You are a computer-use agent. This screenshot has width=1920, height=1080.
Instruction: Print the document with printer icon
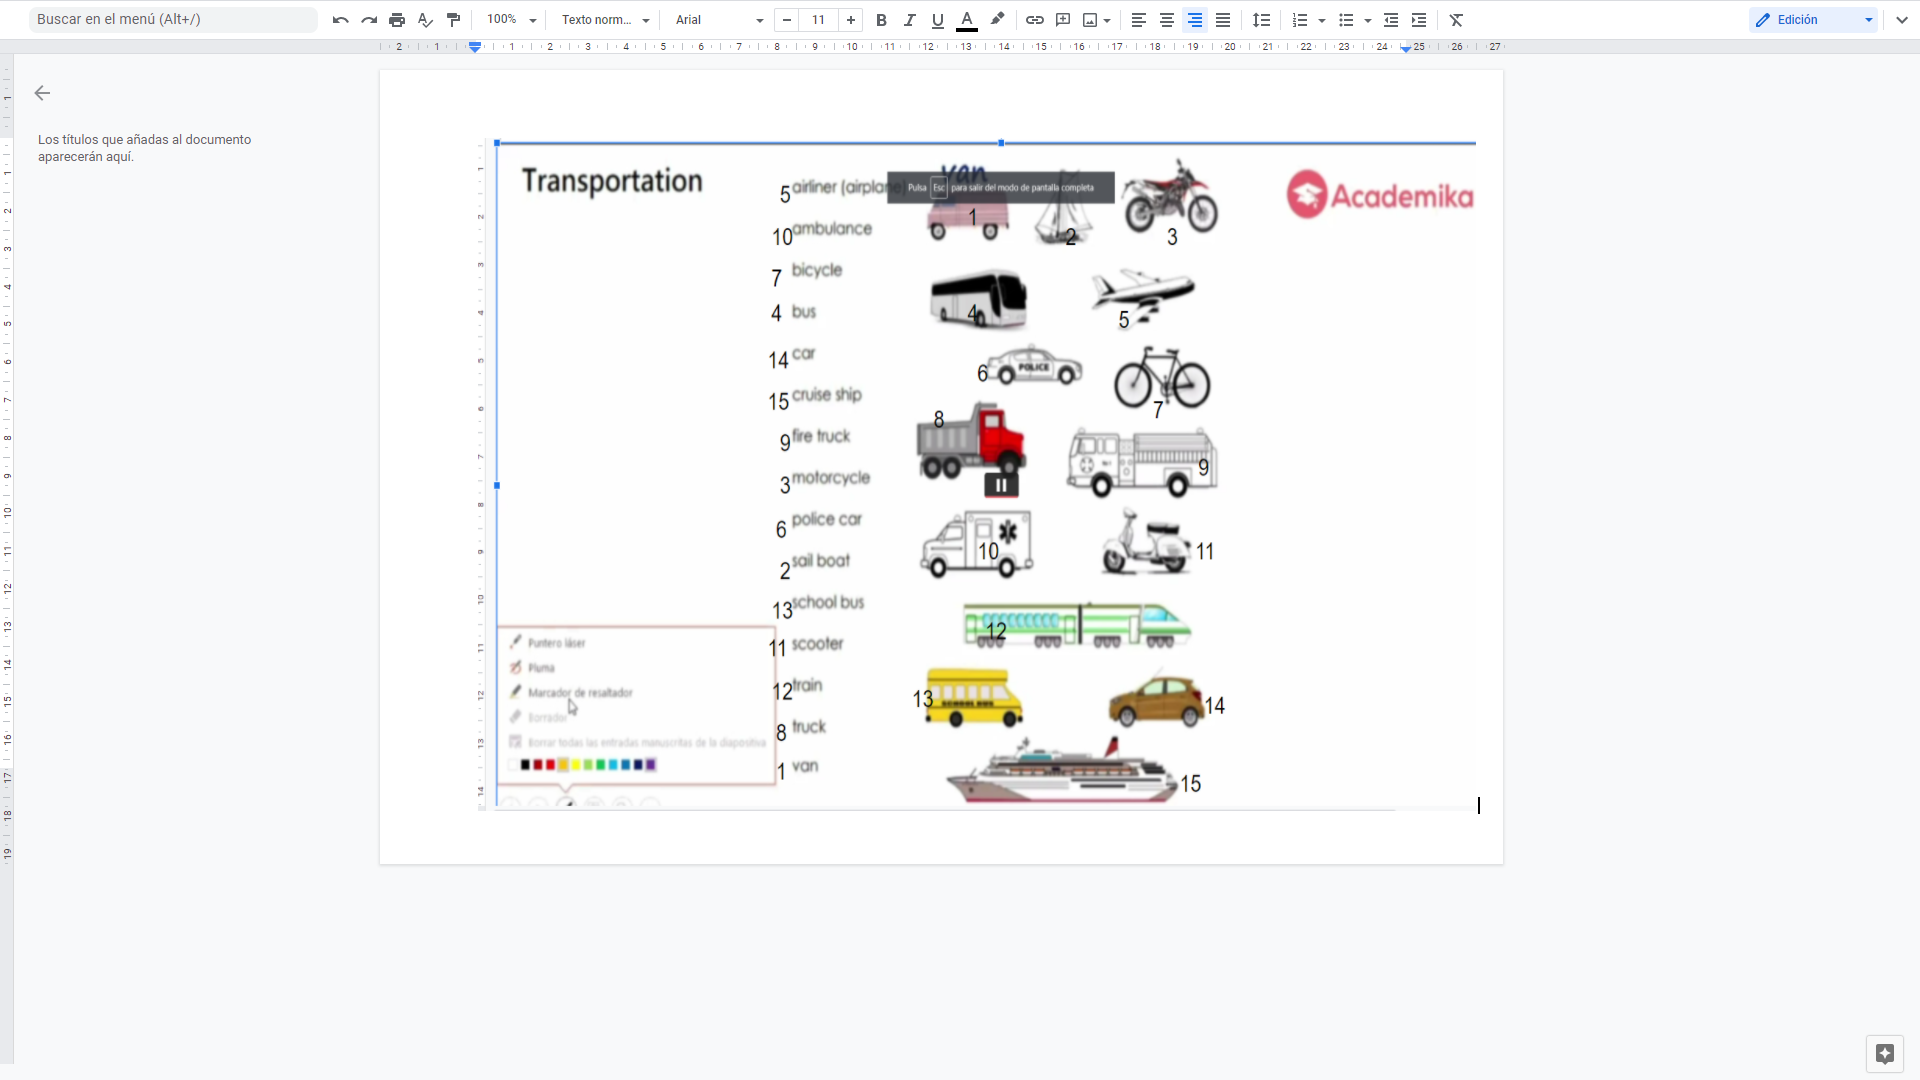397,20
